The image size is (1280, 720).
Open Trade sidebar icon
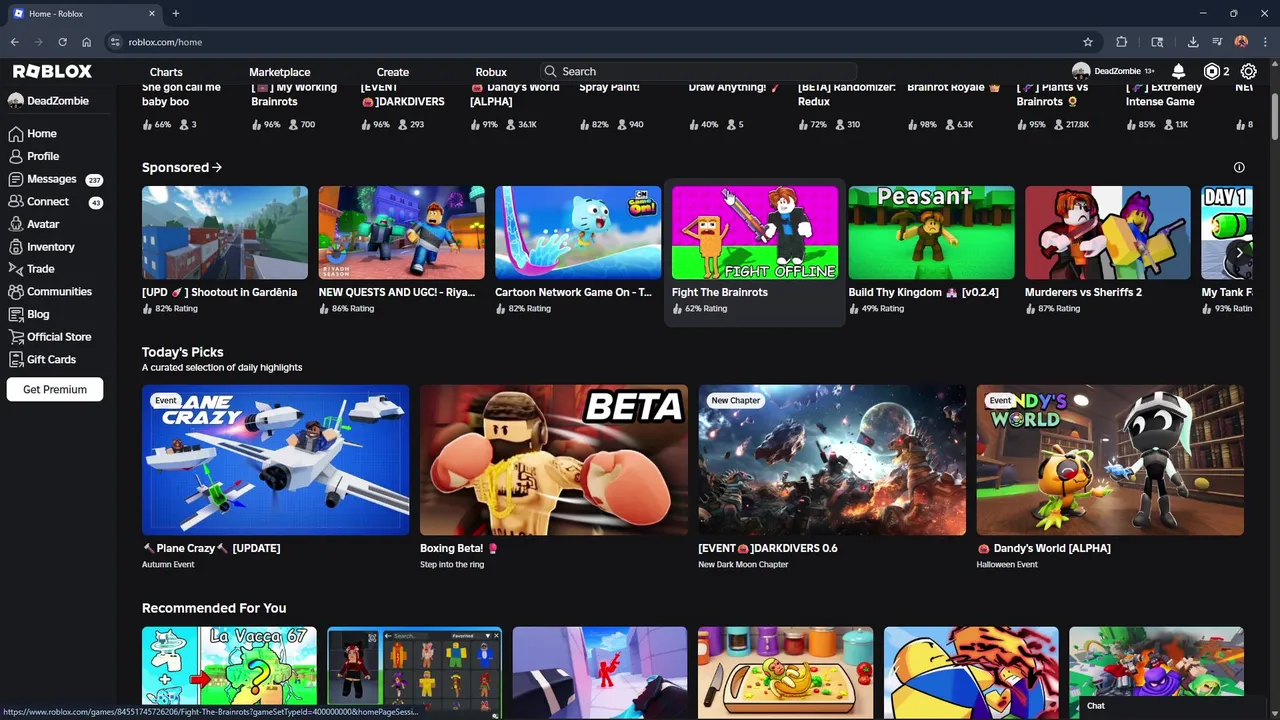[x=15, y=268]
